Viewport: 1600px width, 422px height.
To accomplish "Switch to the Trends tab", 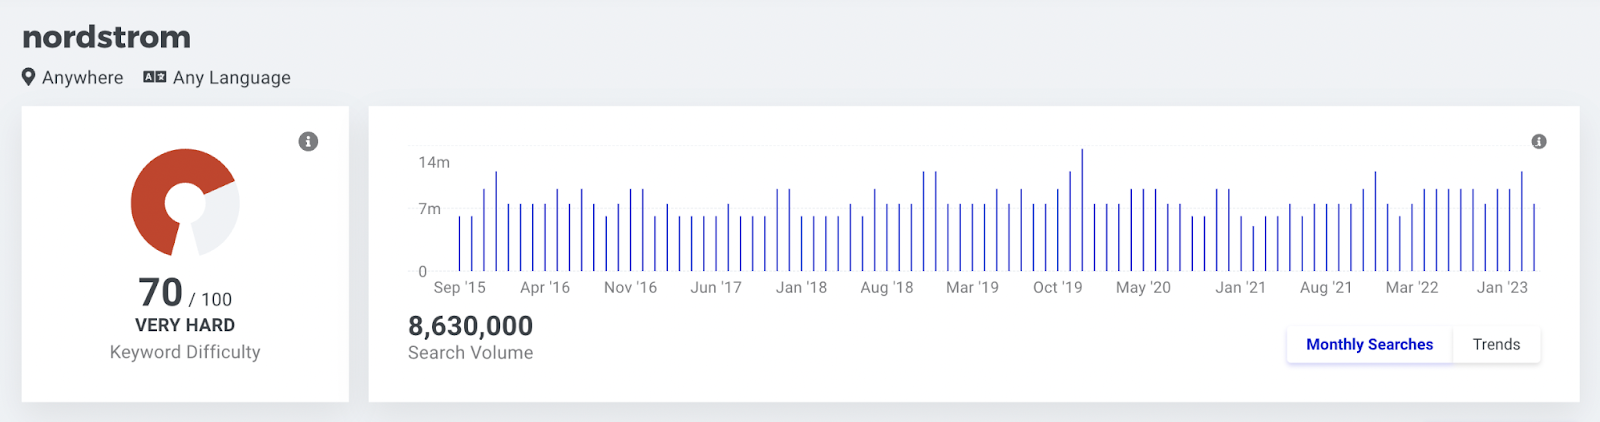I will click(1496, 344).
